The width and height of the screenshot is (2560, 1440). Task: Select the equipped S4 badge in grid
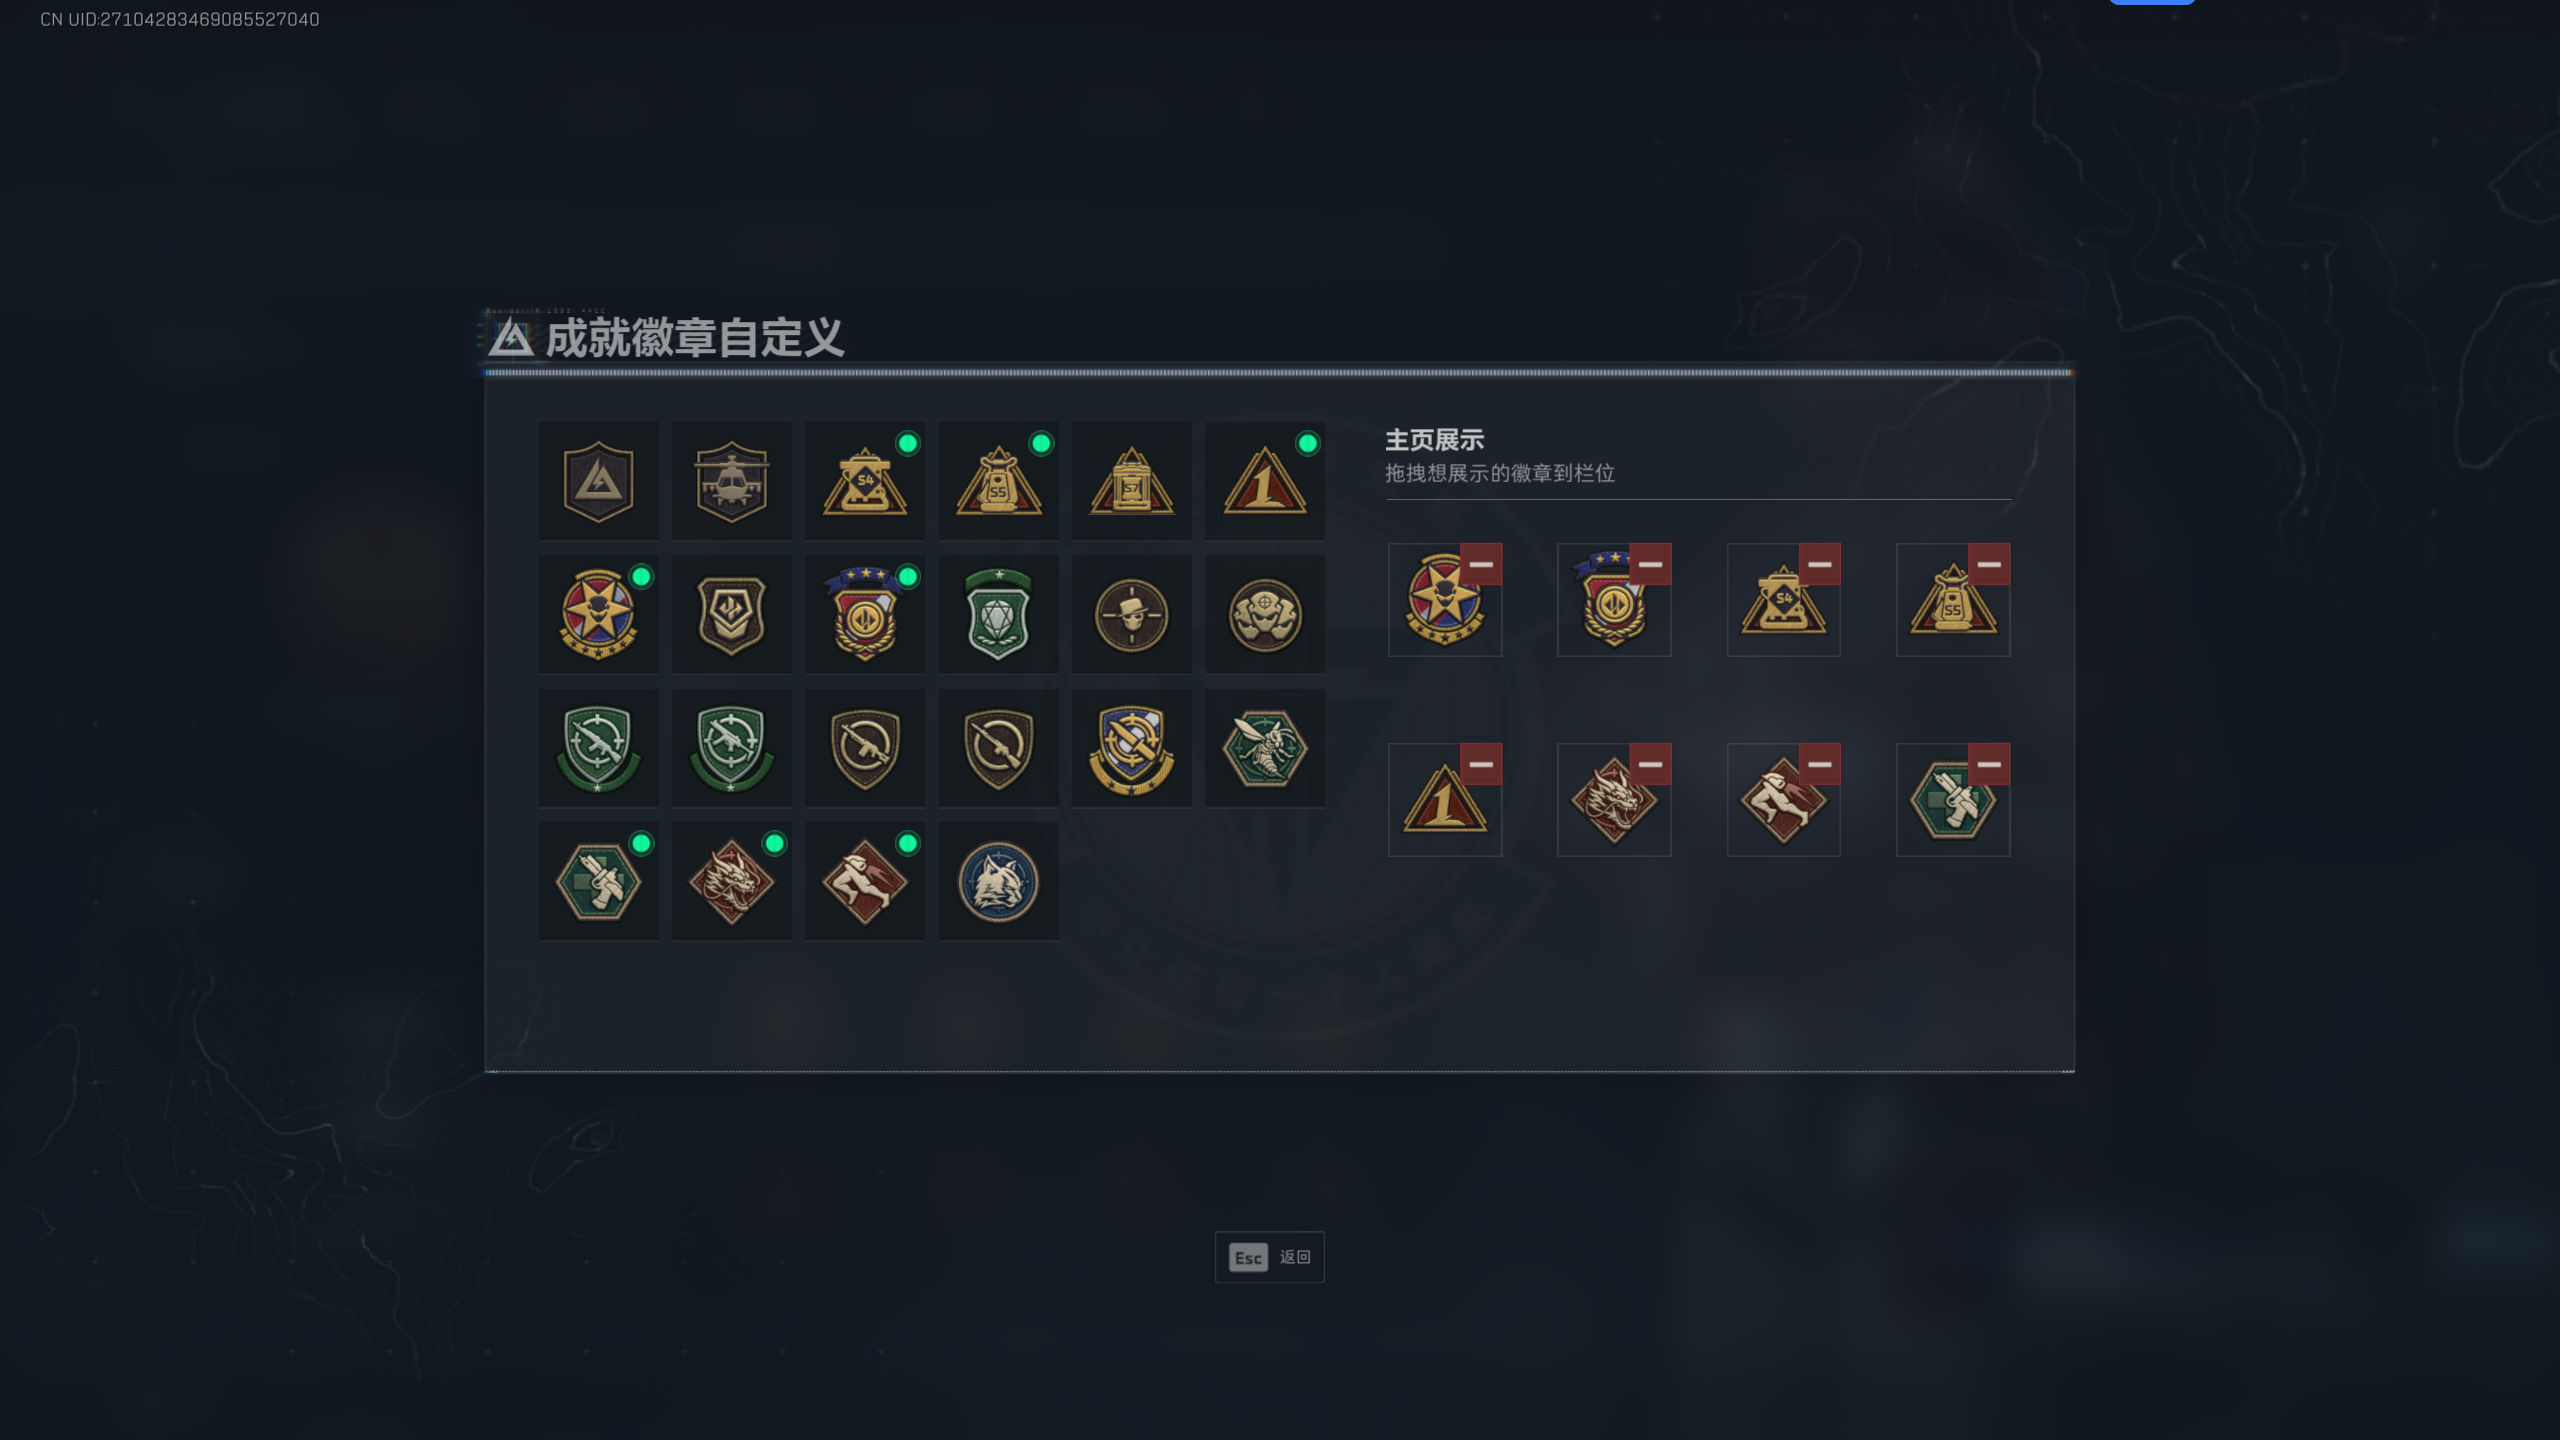(865, 481)
